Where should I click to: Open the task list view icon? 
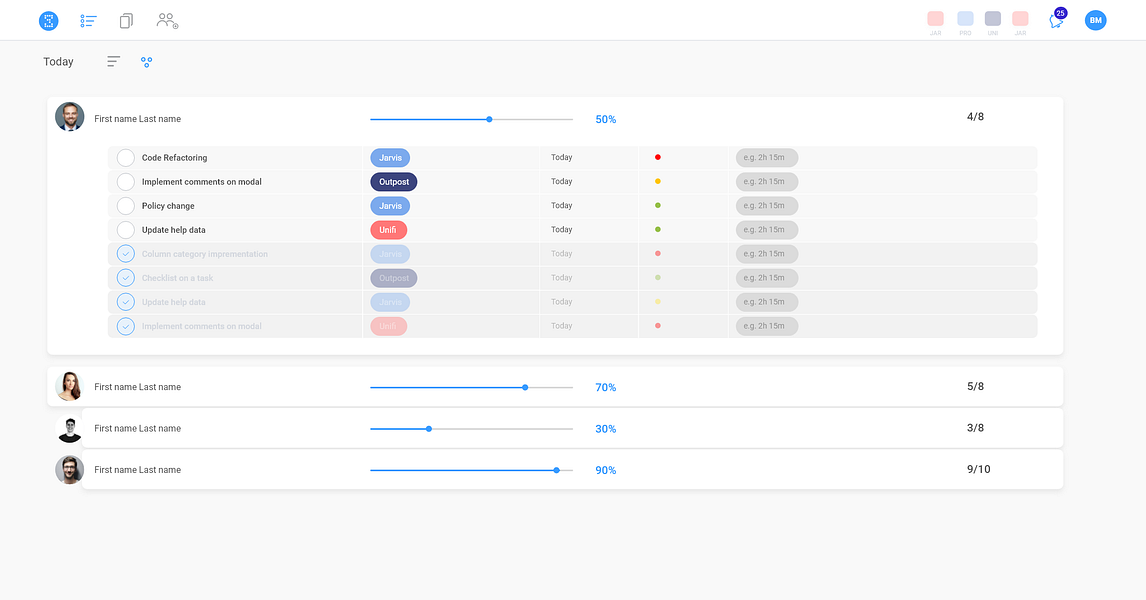tap(88, 21)
